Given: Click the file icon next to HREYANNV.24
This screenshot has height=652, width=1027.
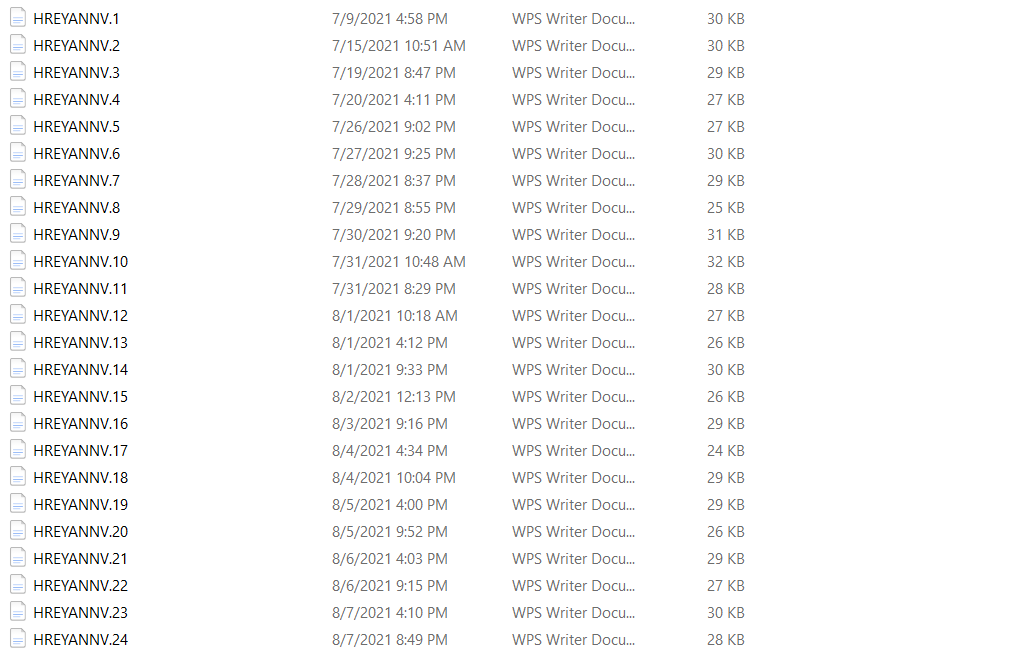Looking at the screenshot, I should 18,640.
